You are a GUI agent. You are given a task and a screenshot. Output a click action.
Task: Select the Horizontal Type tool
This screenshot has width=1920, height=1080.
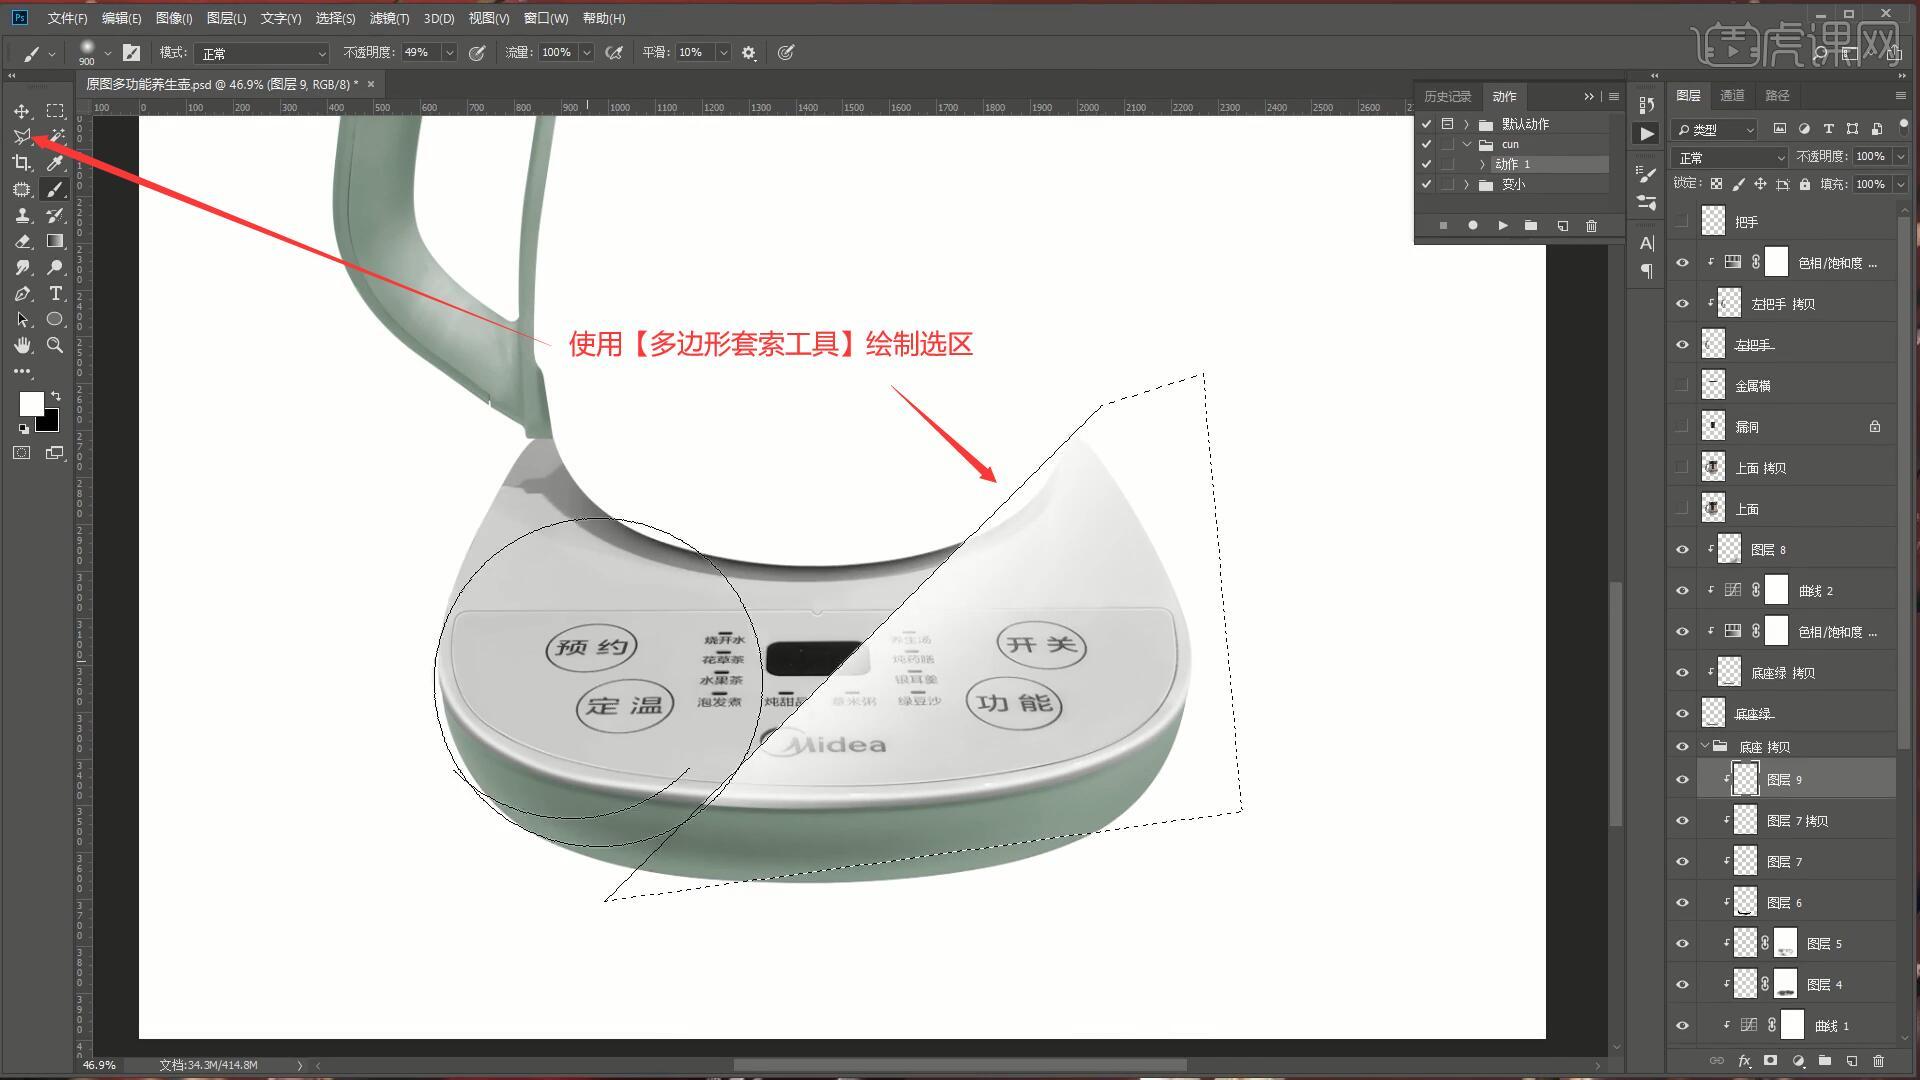[x=55, y=293]
